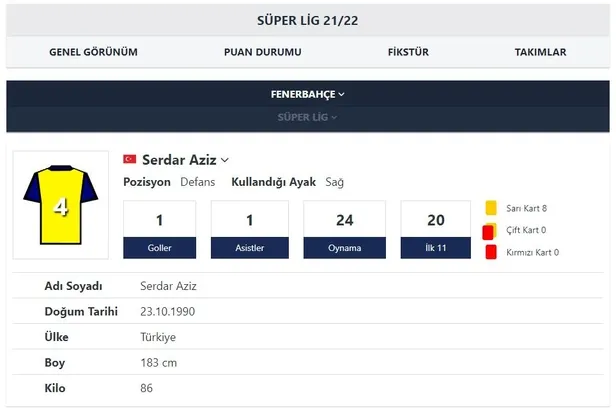616x410 pixels.
Task: Click the yellow card icon (Sarı Kart)
Action: point(491,209)
